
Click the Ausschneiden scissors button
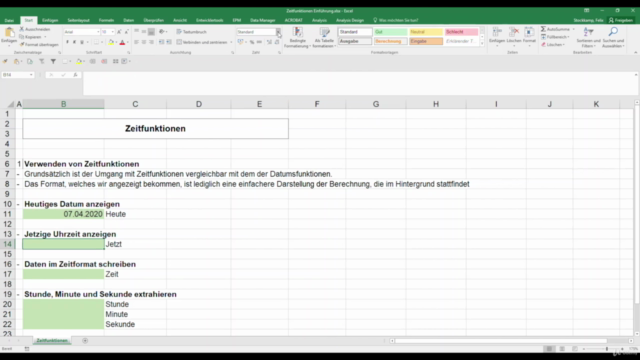click(x=34, y=29)
